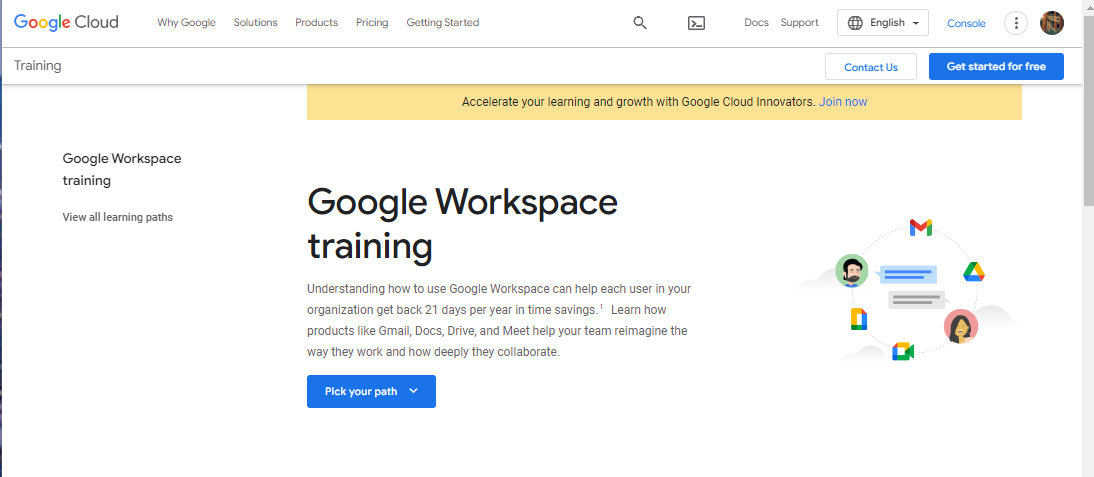The width and height of the screenshot is (1094, 477).
Task: Click the woman avatar in illustration
Action: 961,326
